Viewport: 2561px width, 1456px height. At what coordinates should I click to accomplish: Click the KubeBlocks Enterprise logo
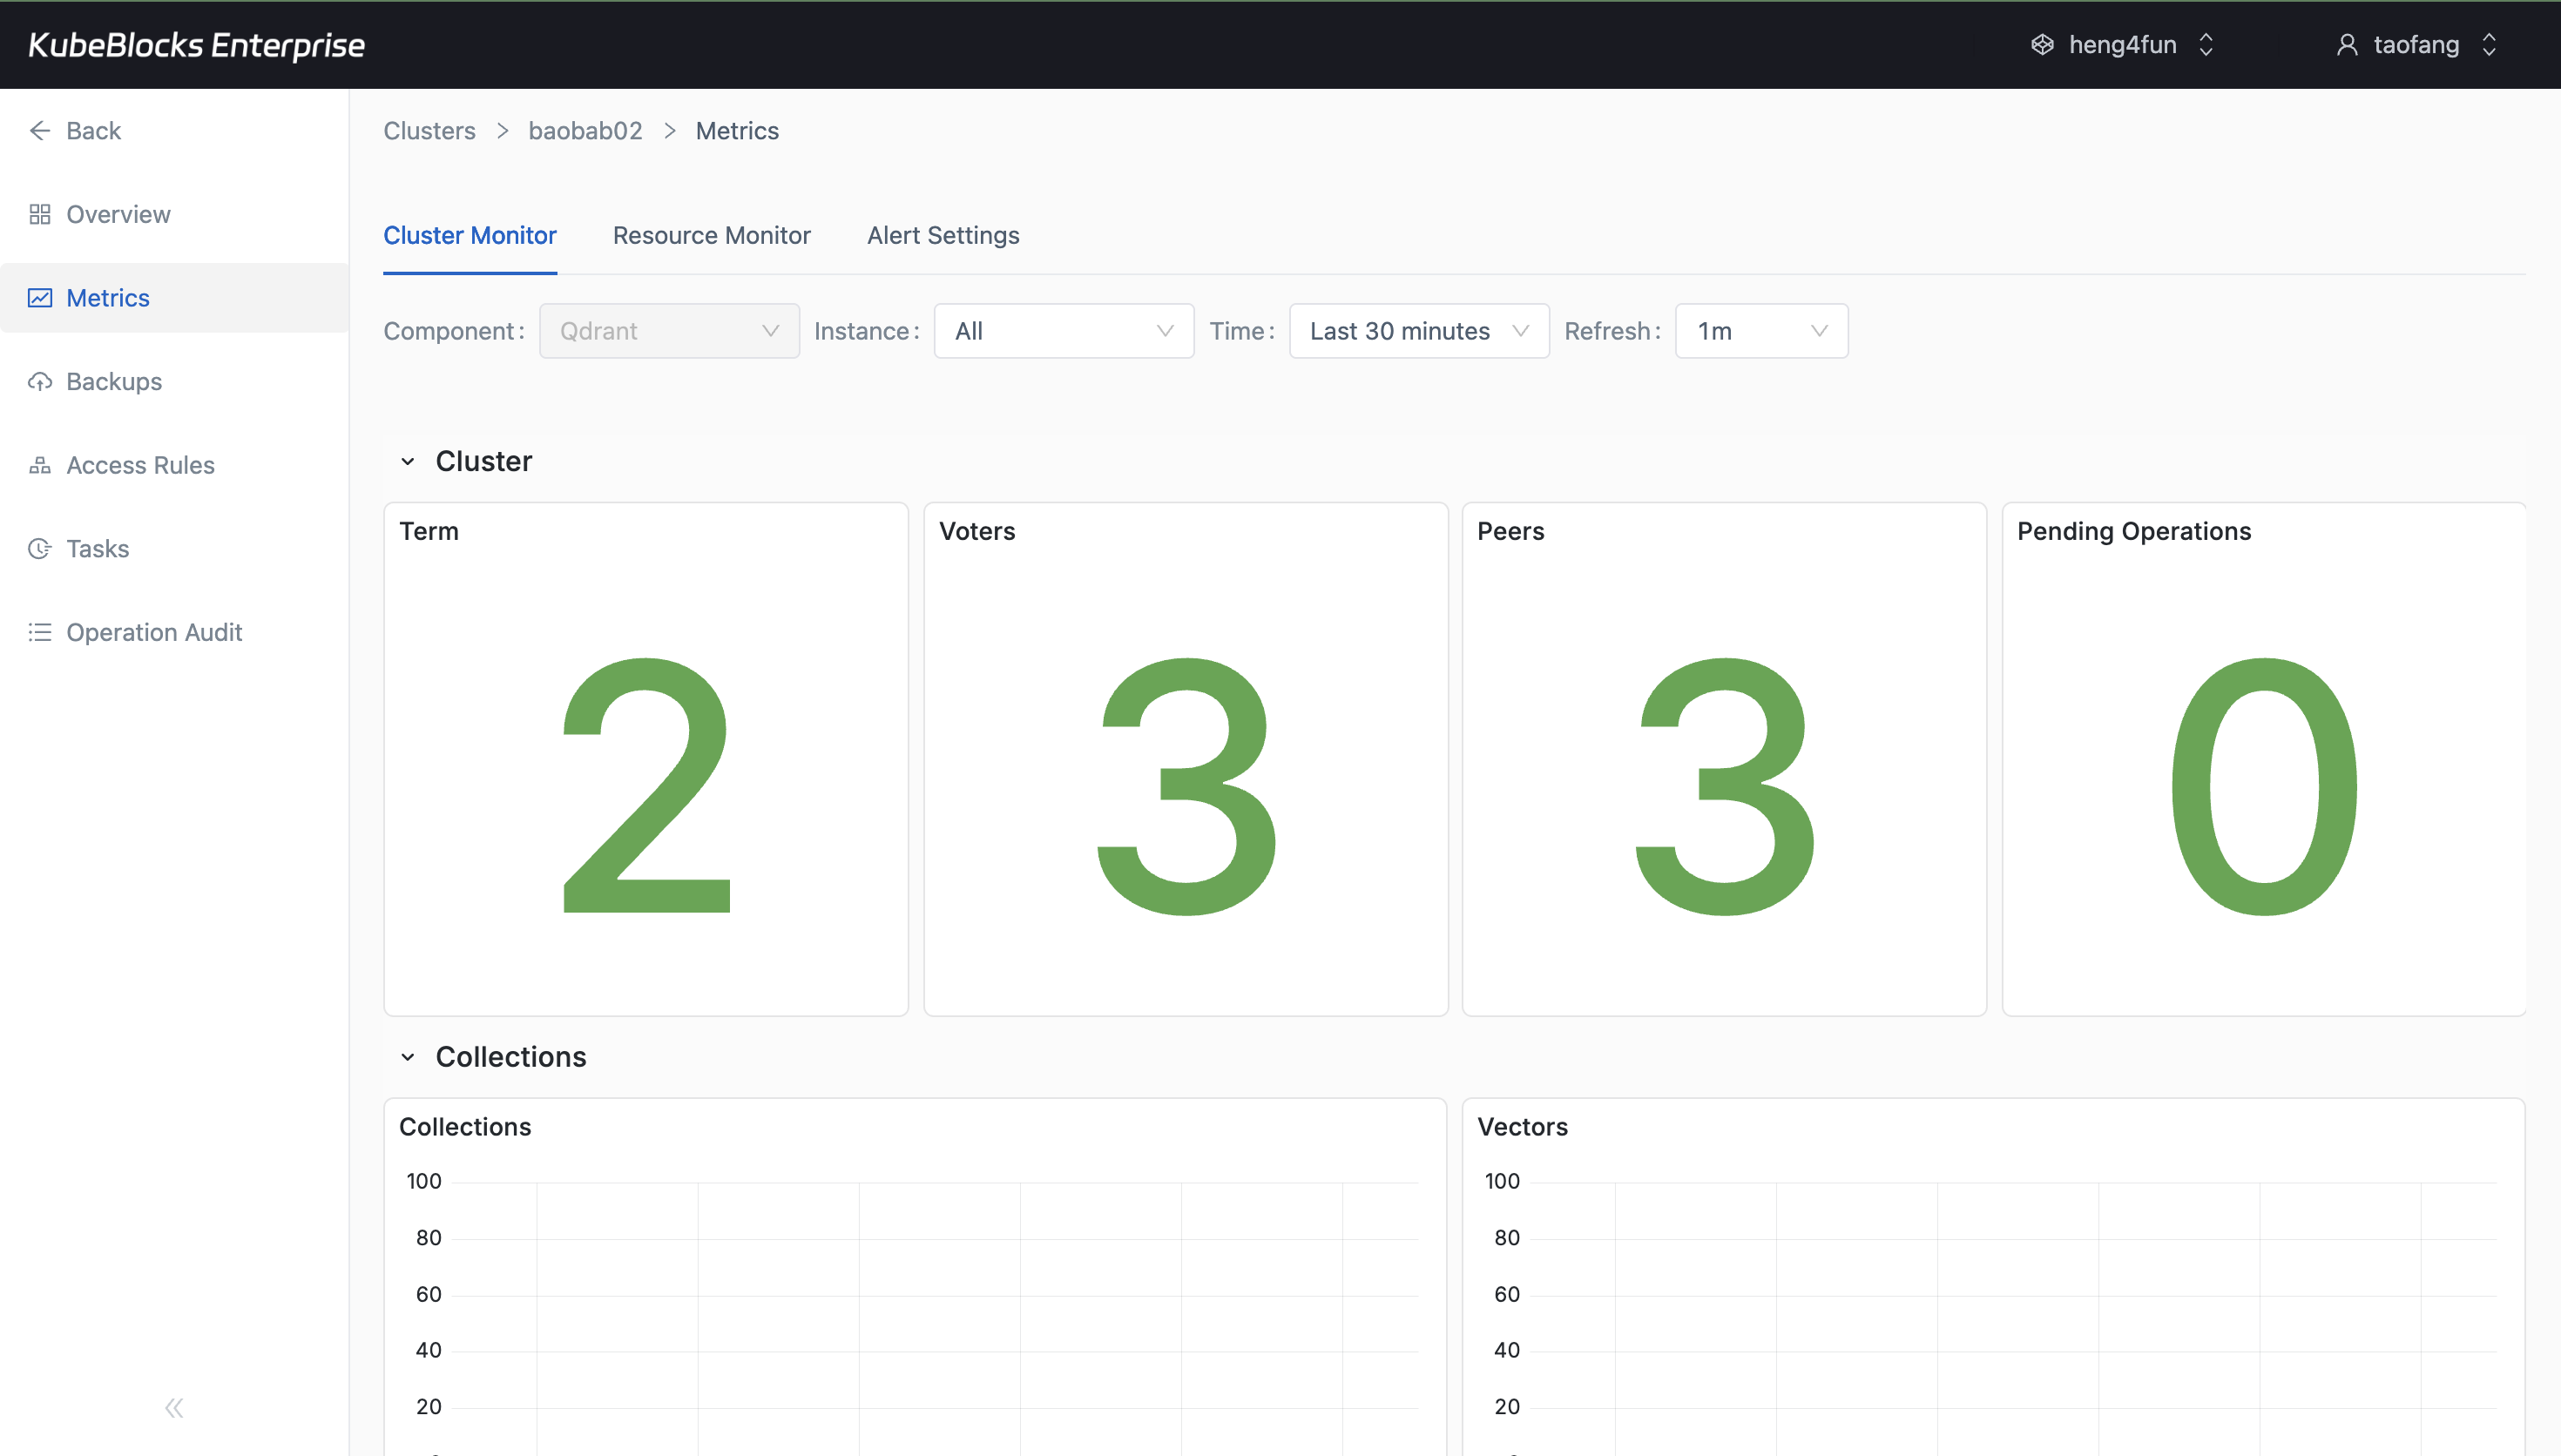196,45
